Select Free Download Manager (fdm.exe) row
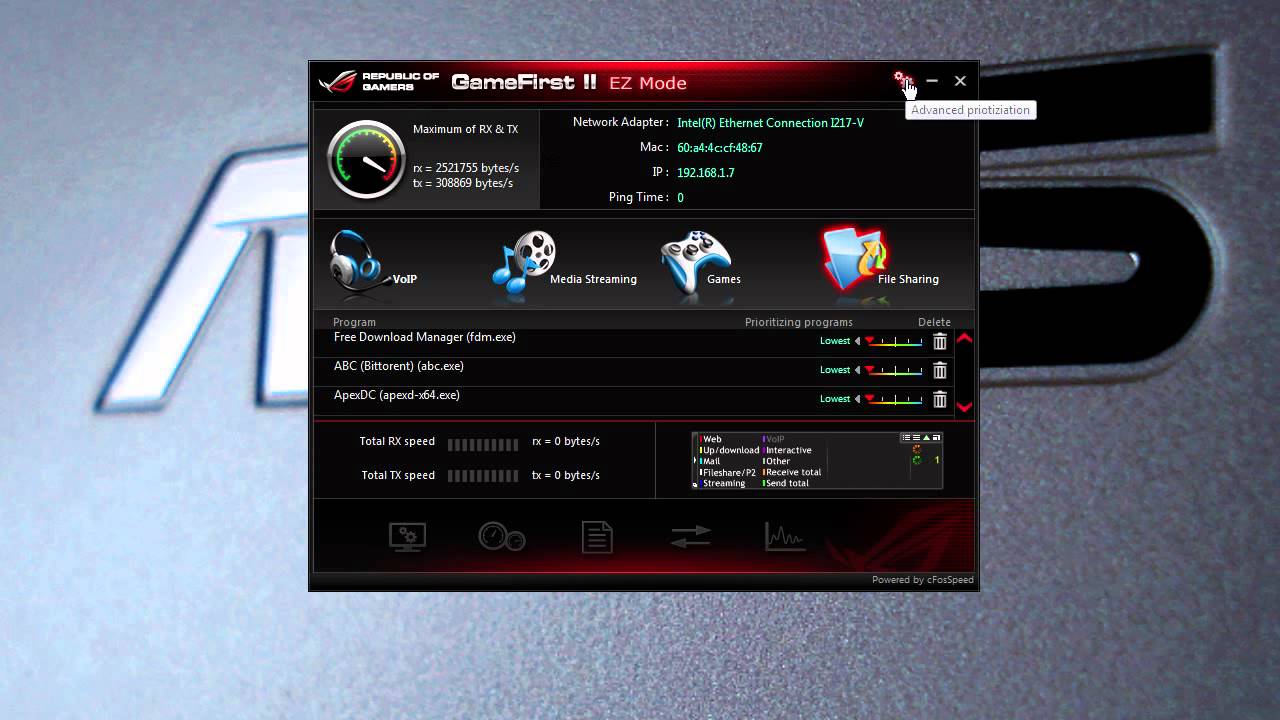This screenshot has width=1280, height=720. 635,342
